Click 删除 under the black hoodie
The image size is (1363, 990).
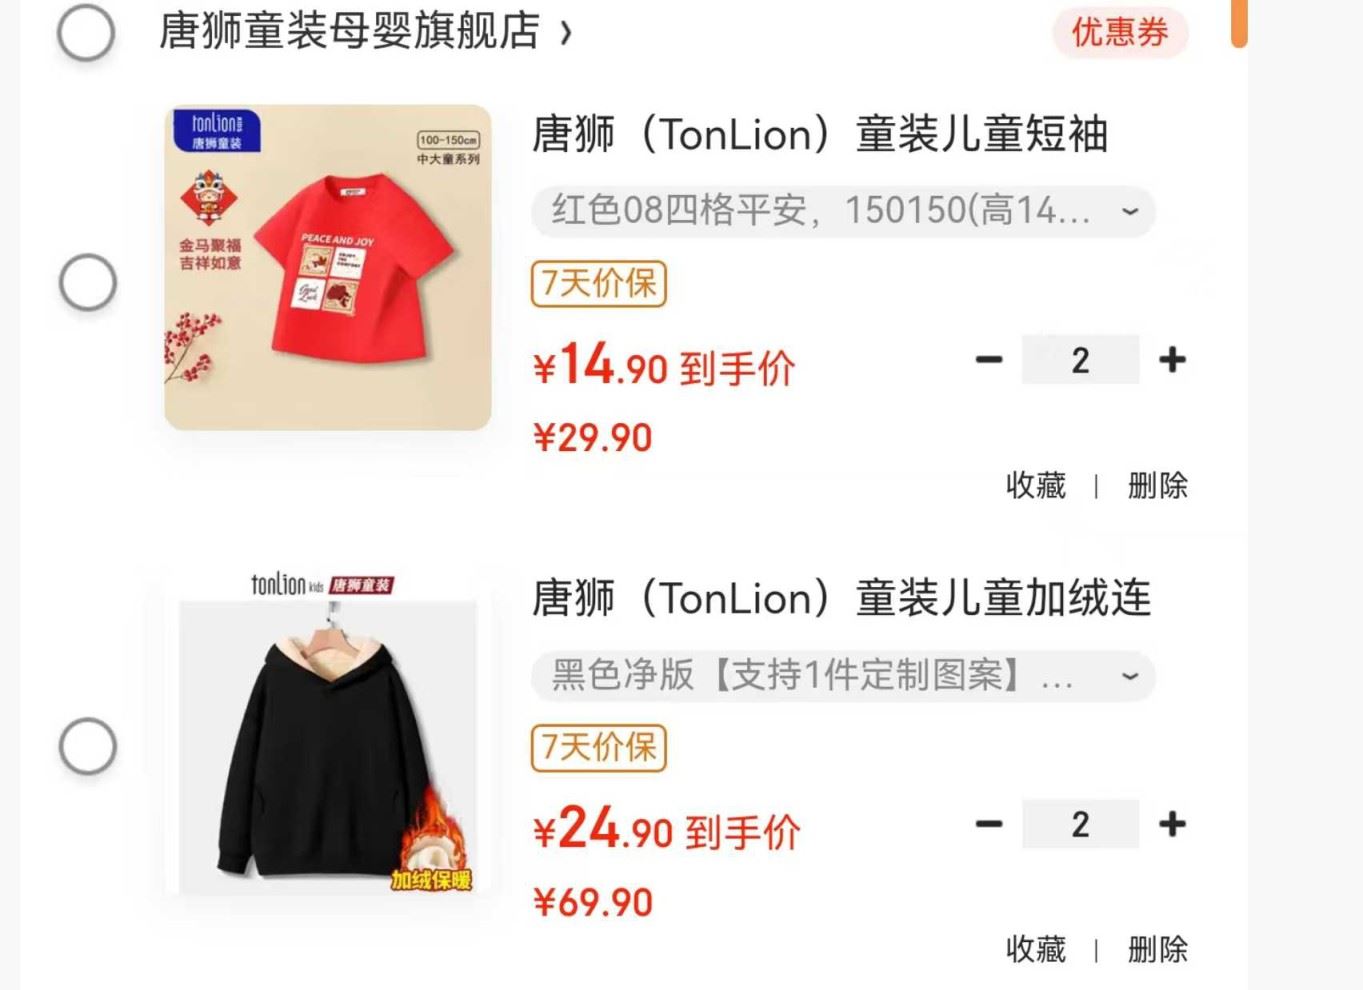pos(1158,949)
